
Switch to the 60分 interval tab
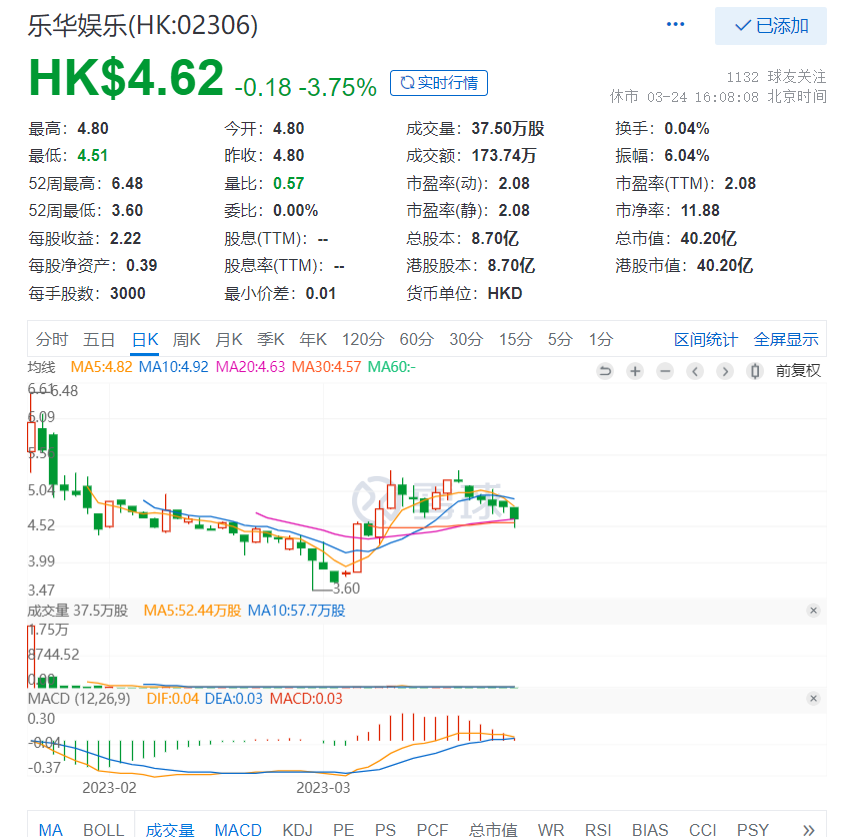pyautogui.click(x=416, y=340)
